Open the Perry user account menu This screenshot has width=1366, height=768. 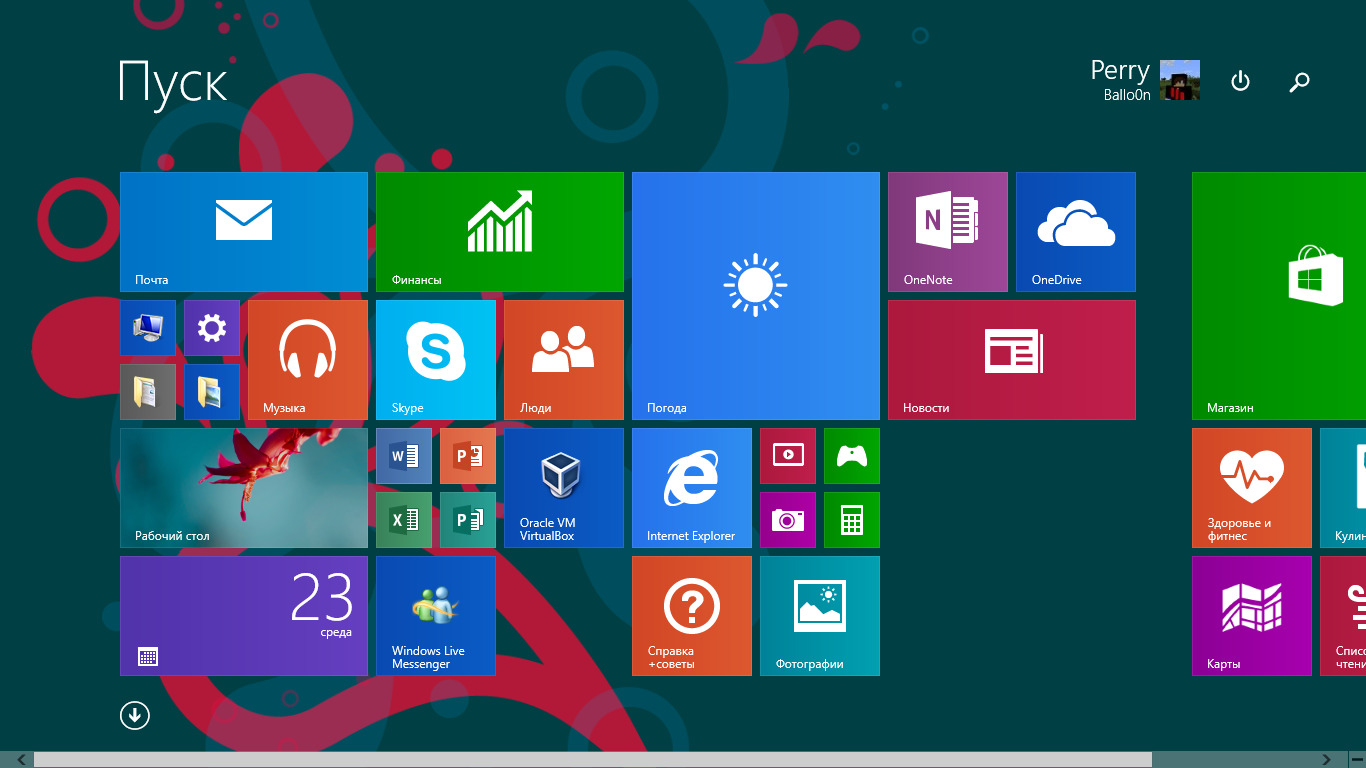pyautogui.click(x=1144, y=81)
